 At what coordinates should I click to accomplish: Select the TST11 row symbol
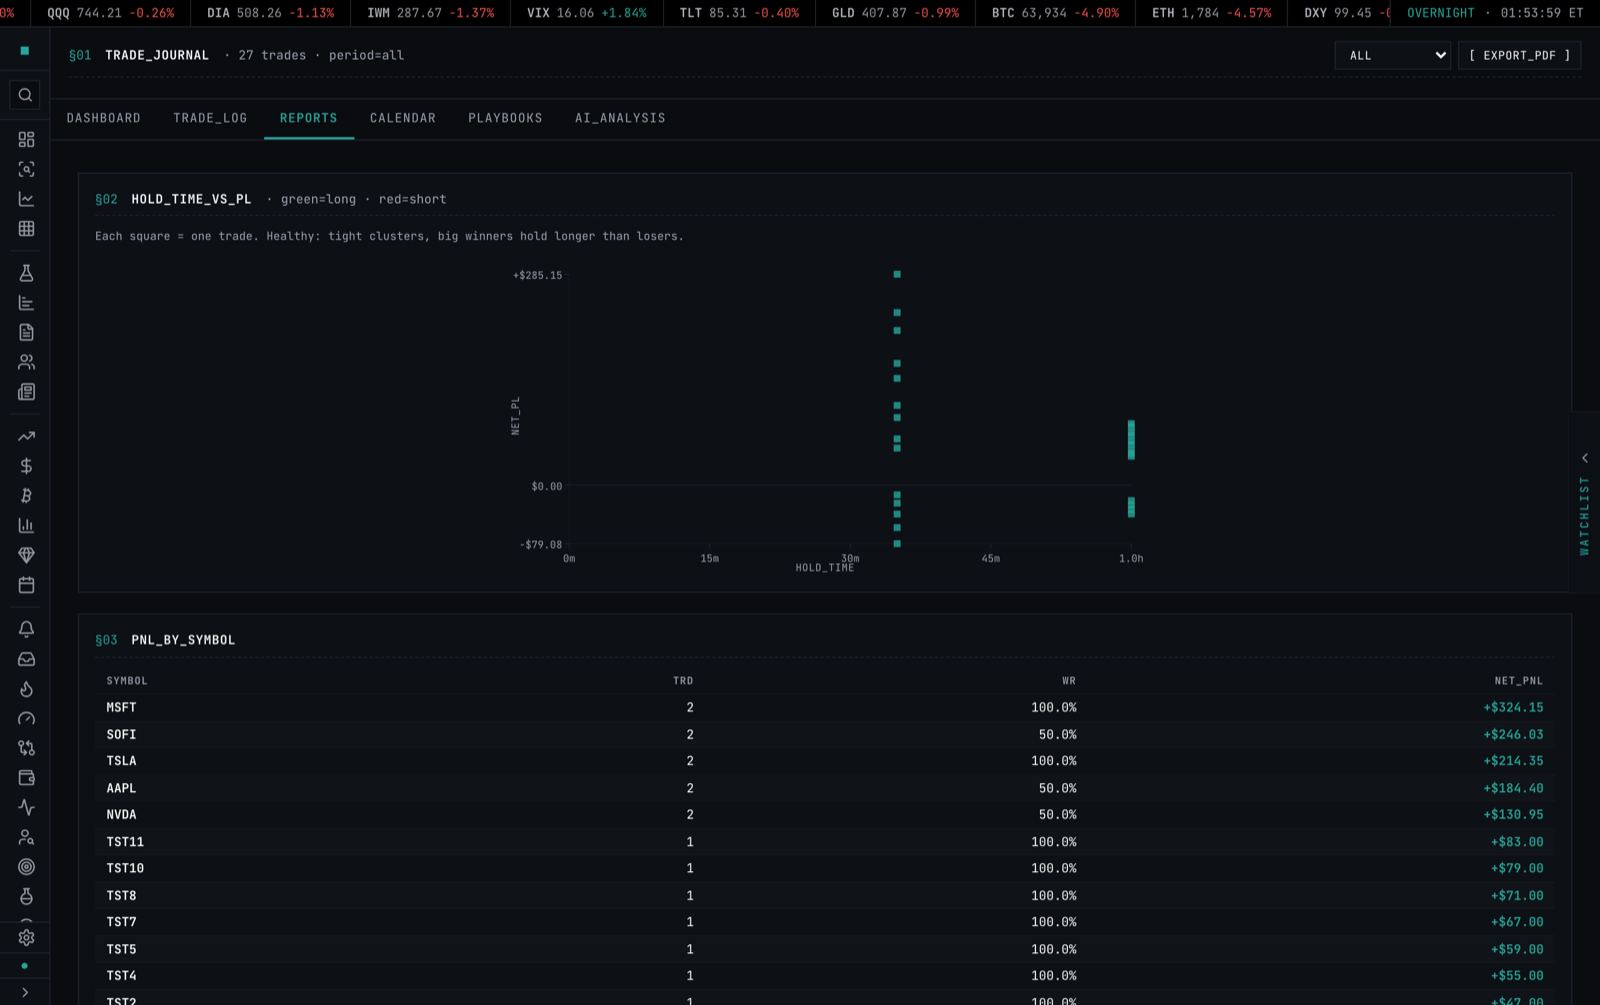pyautogui.click(x=125, y=842)
